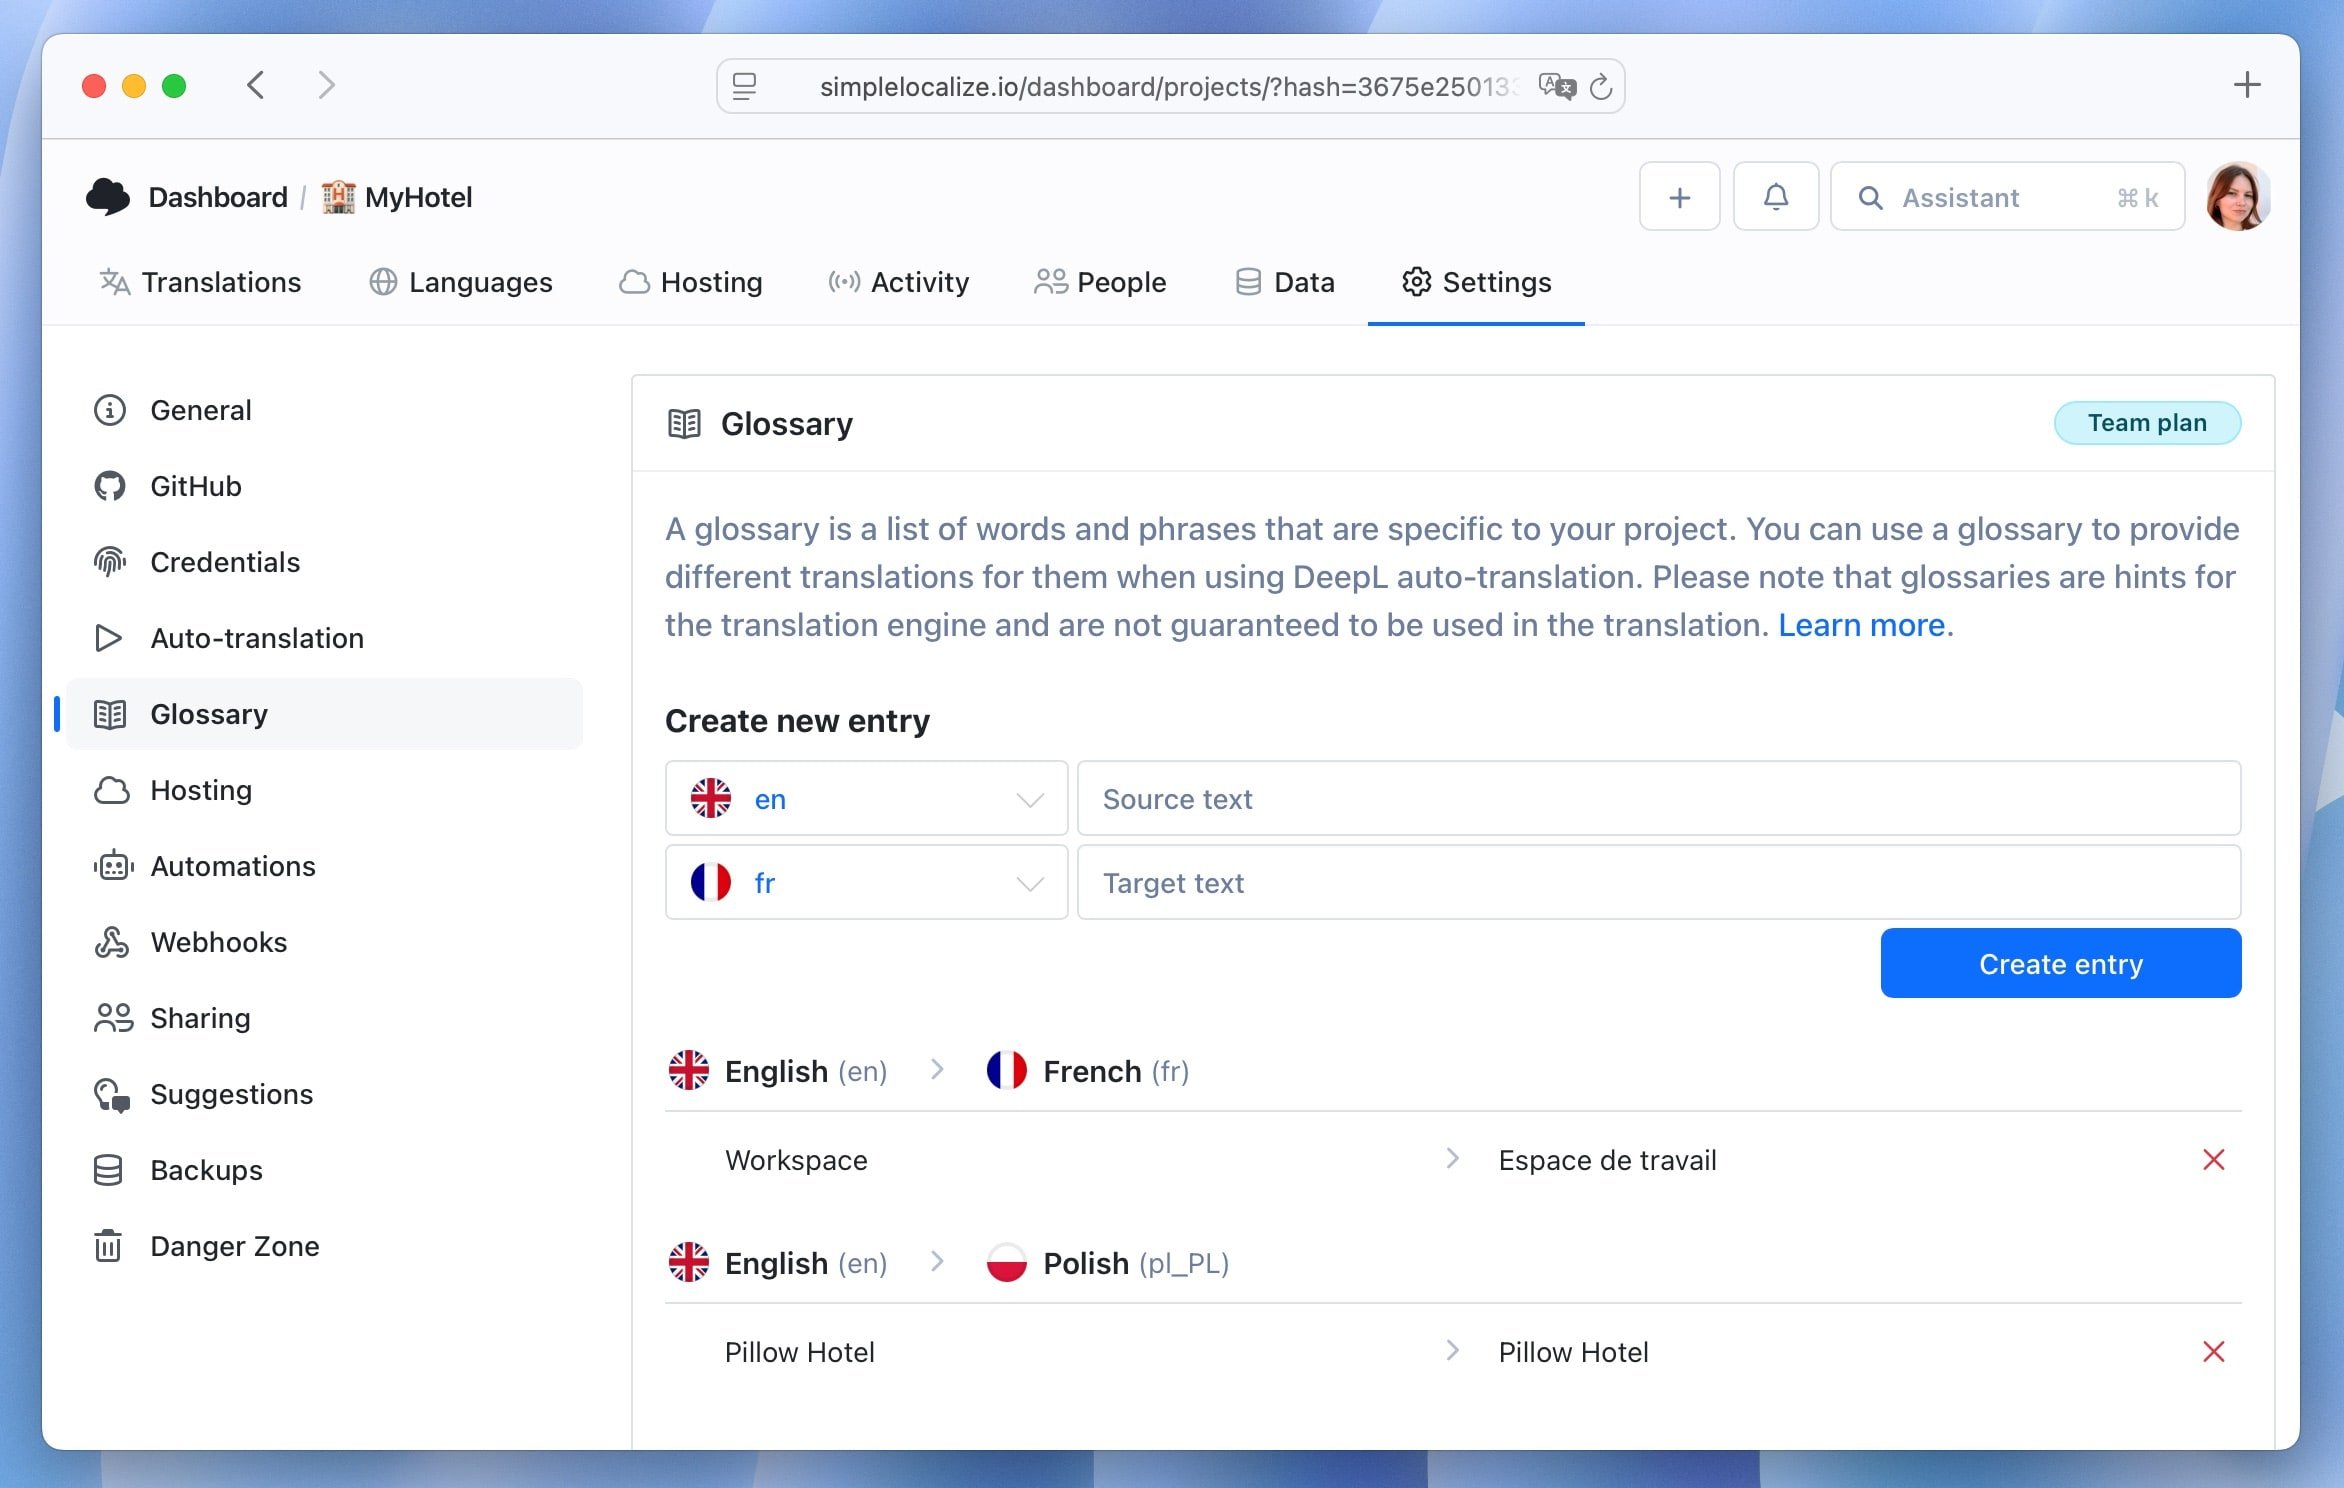
Task: Click the translate page icon in address bar
Action: 1556,87
